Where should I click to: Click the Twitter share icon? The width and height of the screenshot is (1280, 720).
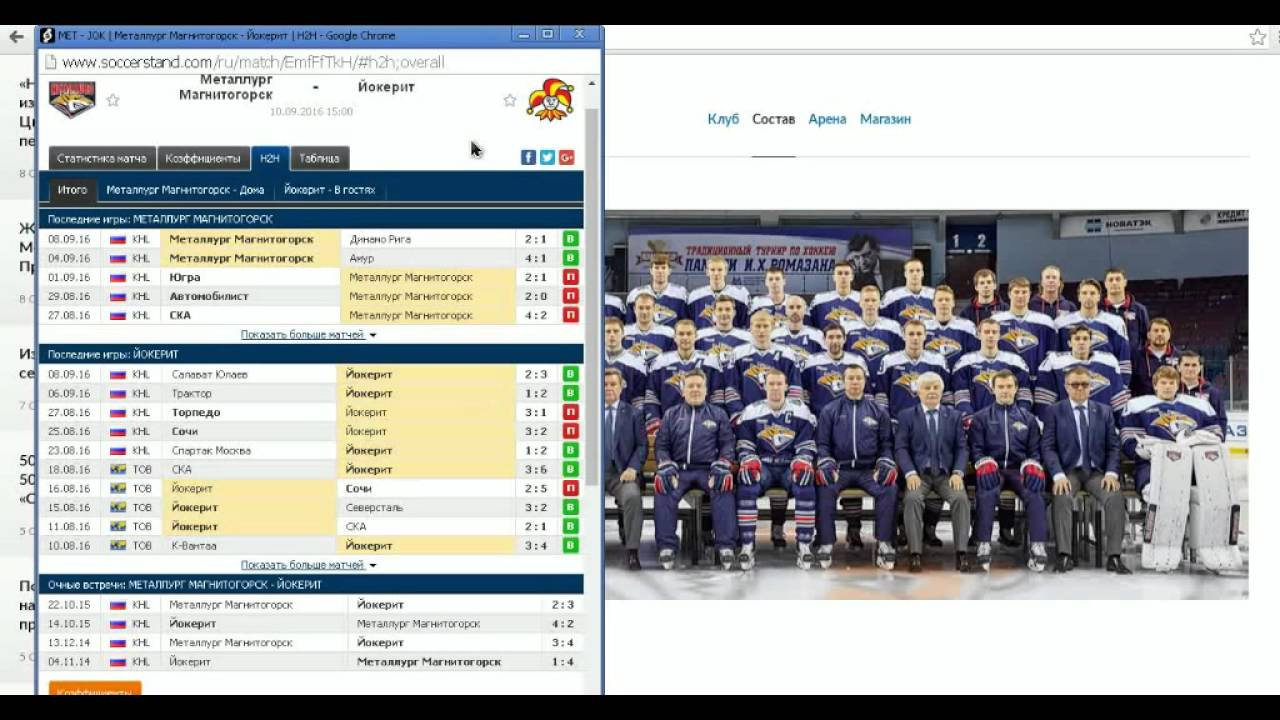[x=547, y=157]
